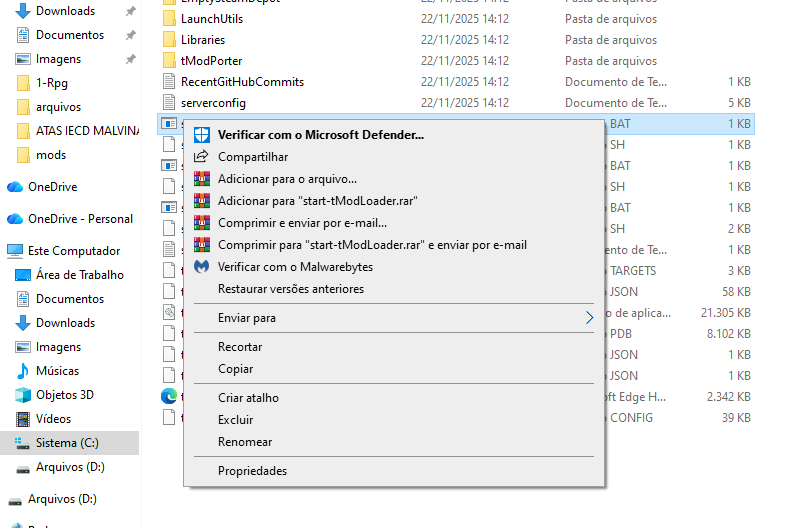Open pinned Documentos in Quick Access

(x=70, y=35)
